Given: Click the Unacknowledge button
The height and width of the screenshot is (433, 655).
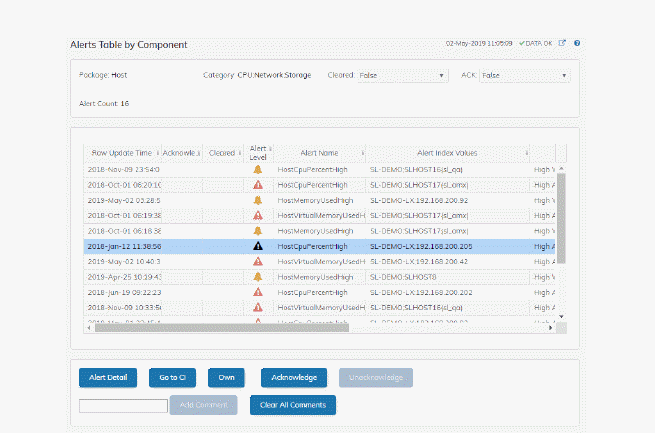Looking at the screenshot, I should 376,377.
